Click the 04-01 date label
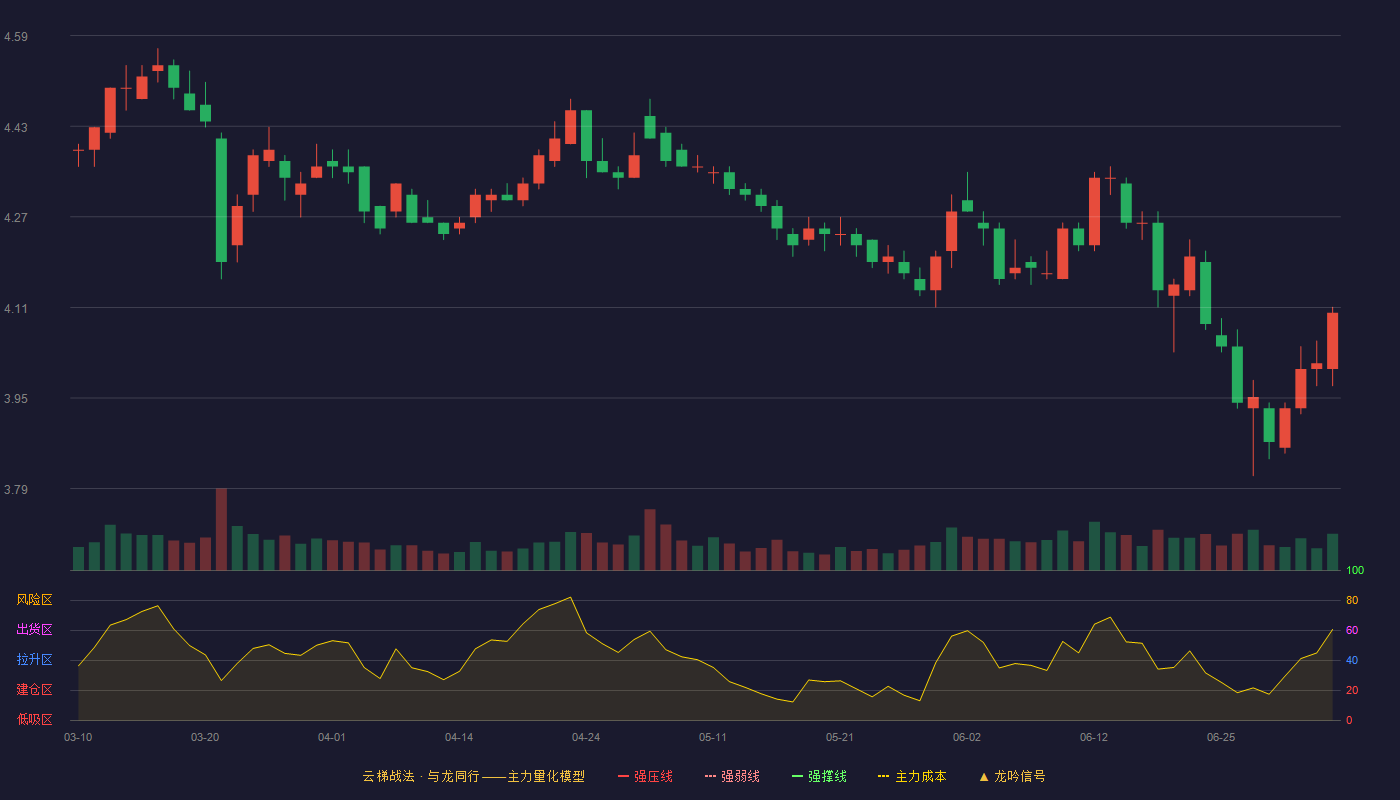1400x800 pixels. 332,737
